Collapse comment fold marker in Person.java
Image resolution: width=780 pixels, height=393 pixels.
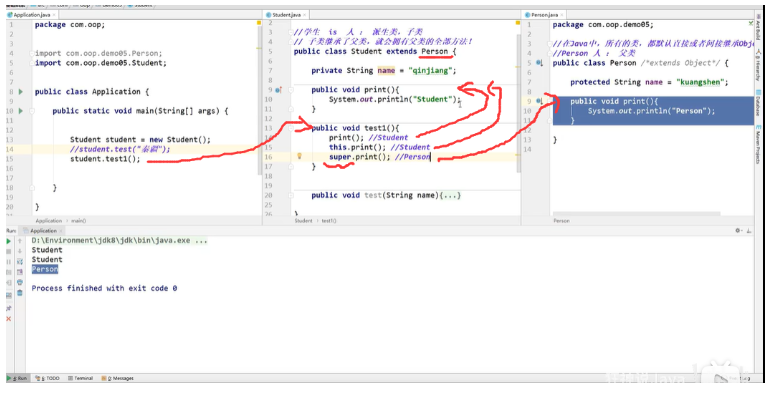pos(549,44)
